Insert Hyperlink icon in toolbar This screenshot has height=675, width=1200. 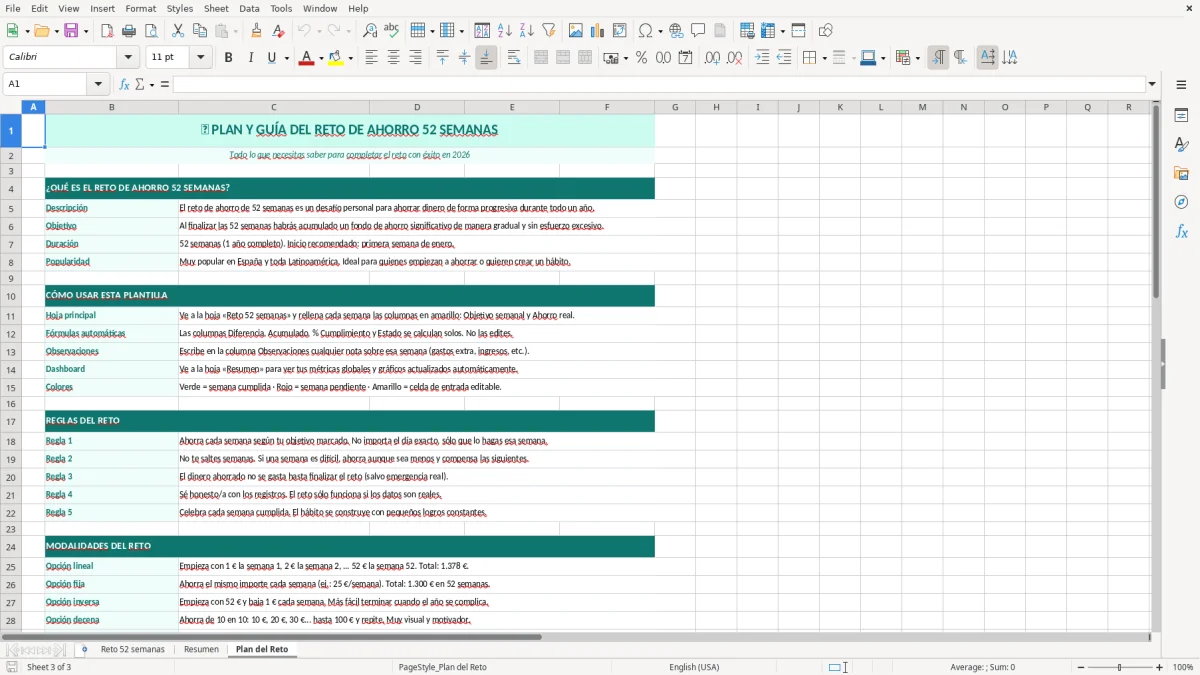click(x=676, y=31)
